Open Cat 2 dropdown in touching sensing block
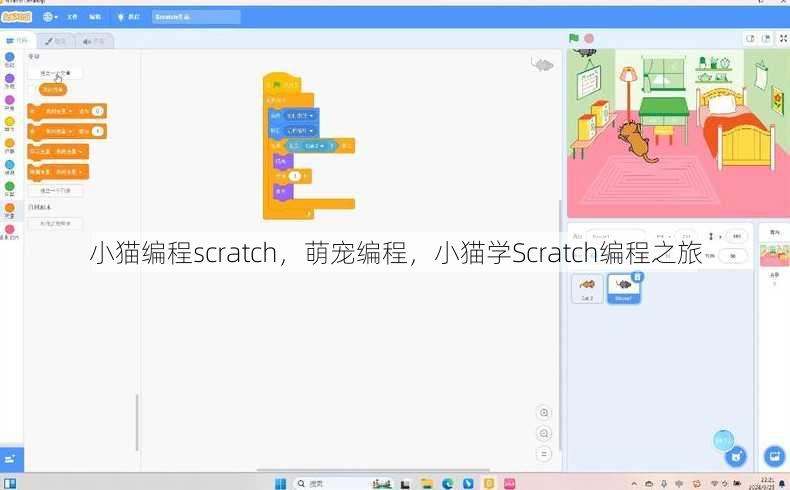Image resolution: width=790 pixels, height=490 pixels. [315, 146]
